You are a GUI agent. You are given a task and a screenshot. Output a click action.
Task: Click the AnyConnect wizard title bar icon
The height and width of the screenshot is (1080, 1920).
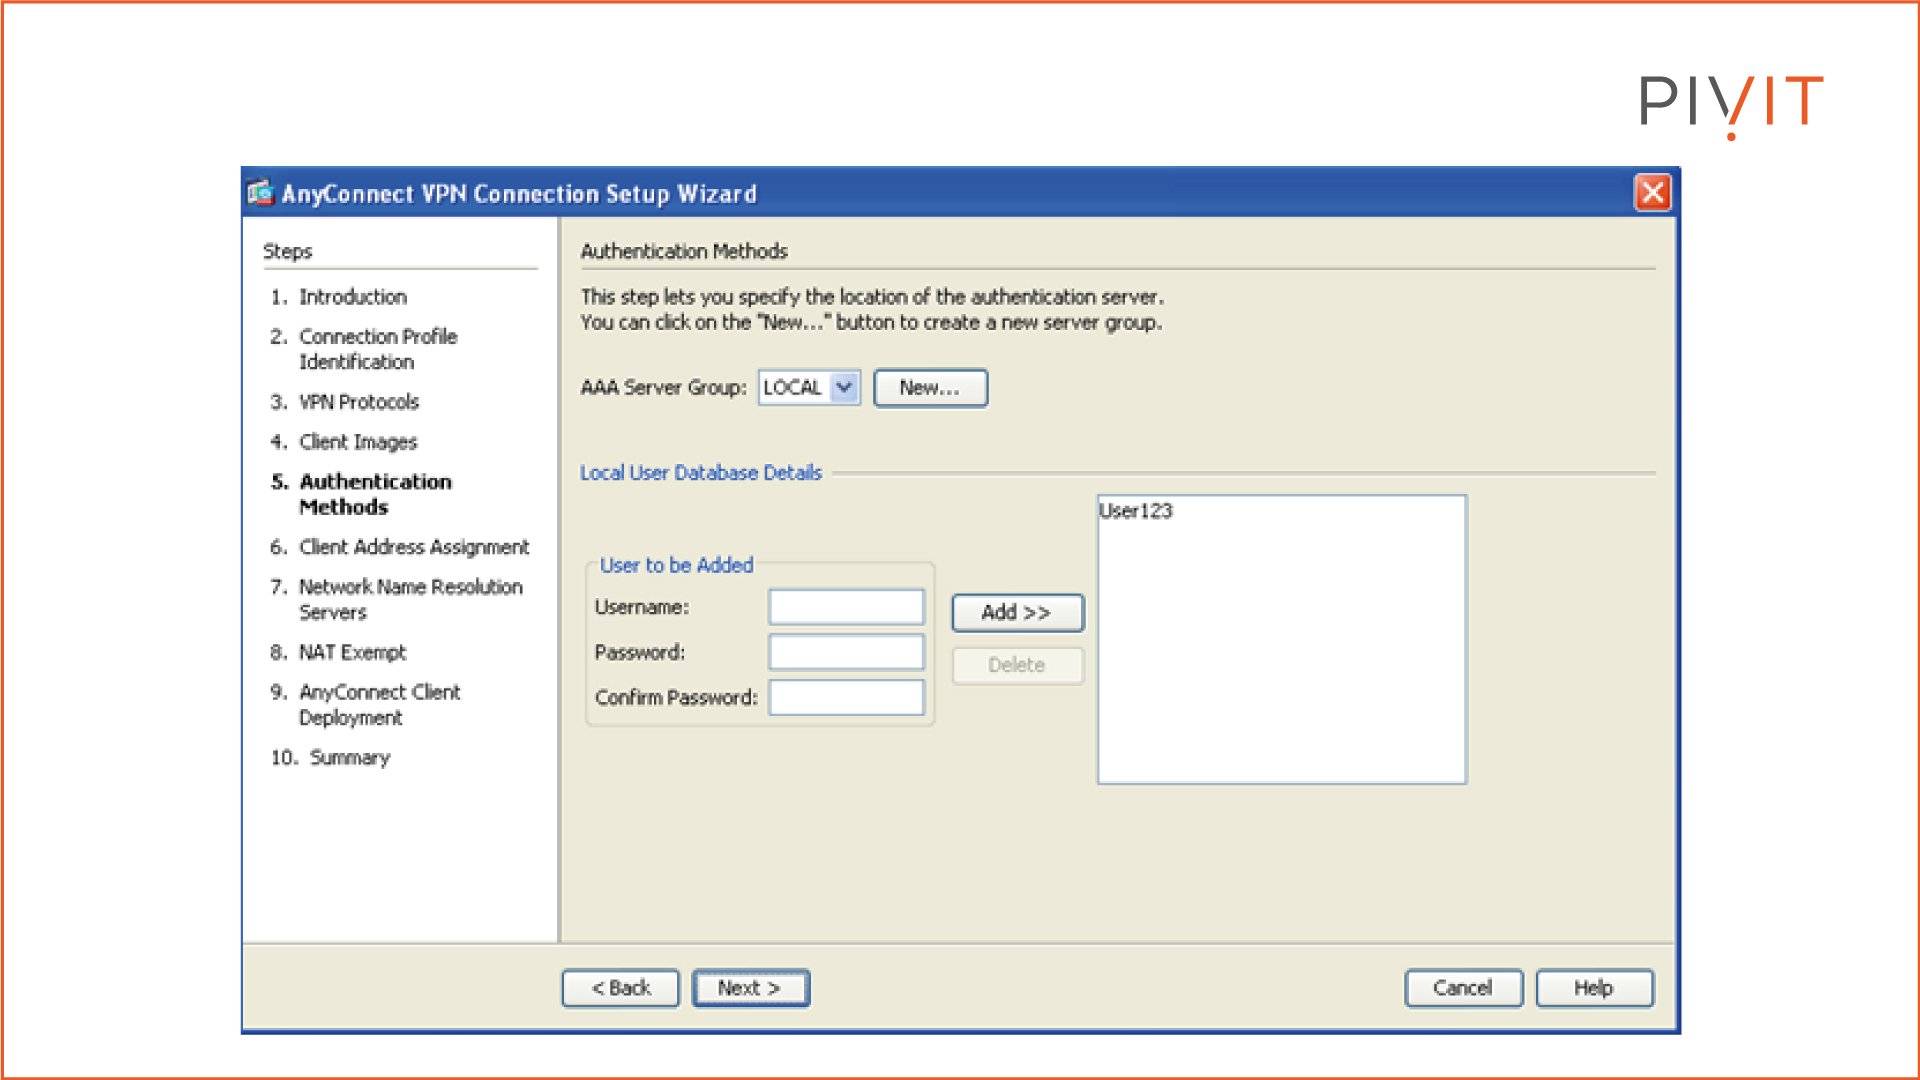pyautogui.click(x=259, y=193)
